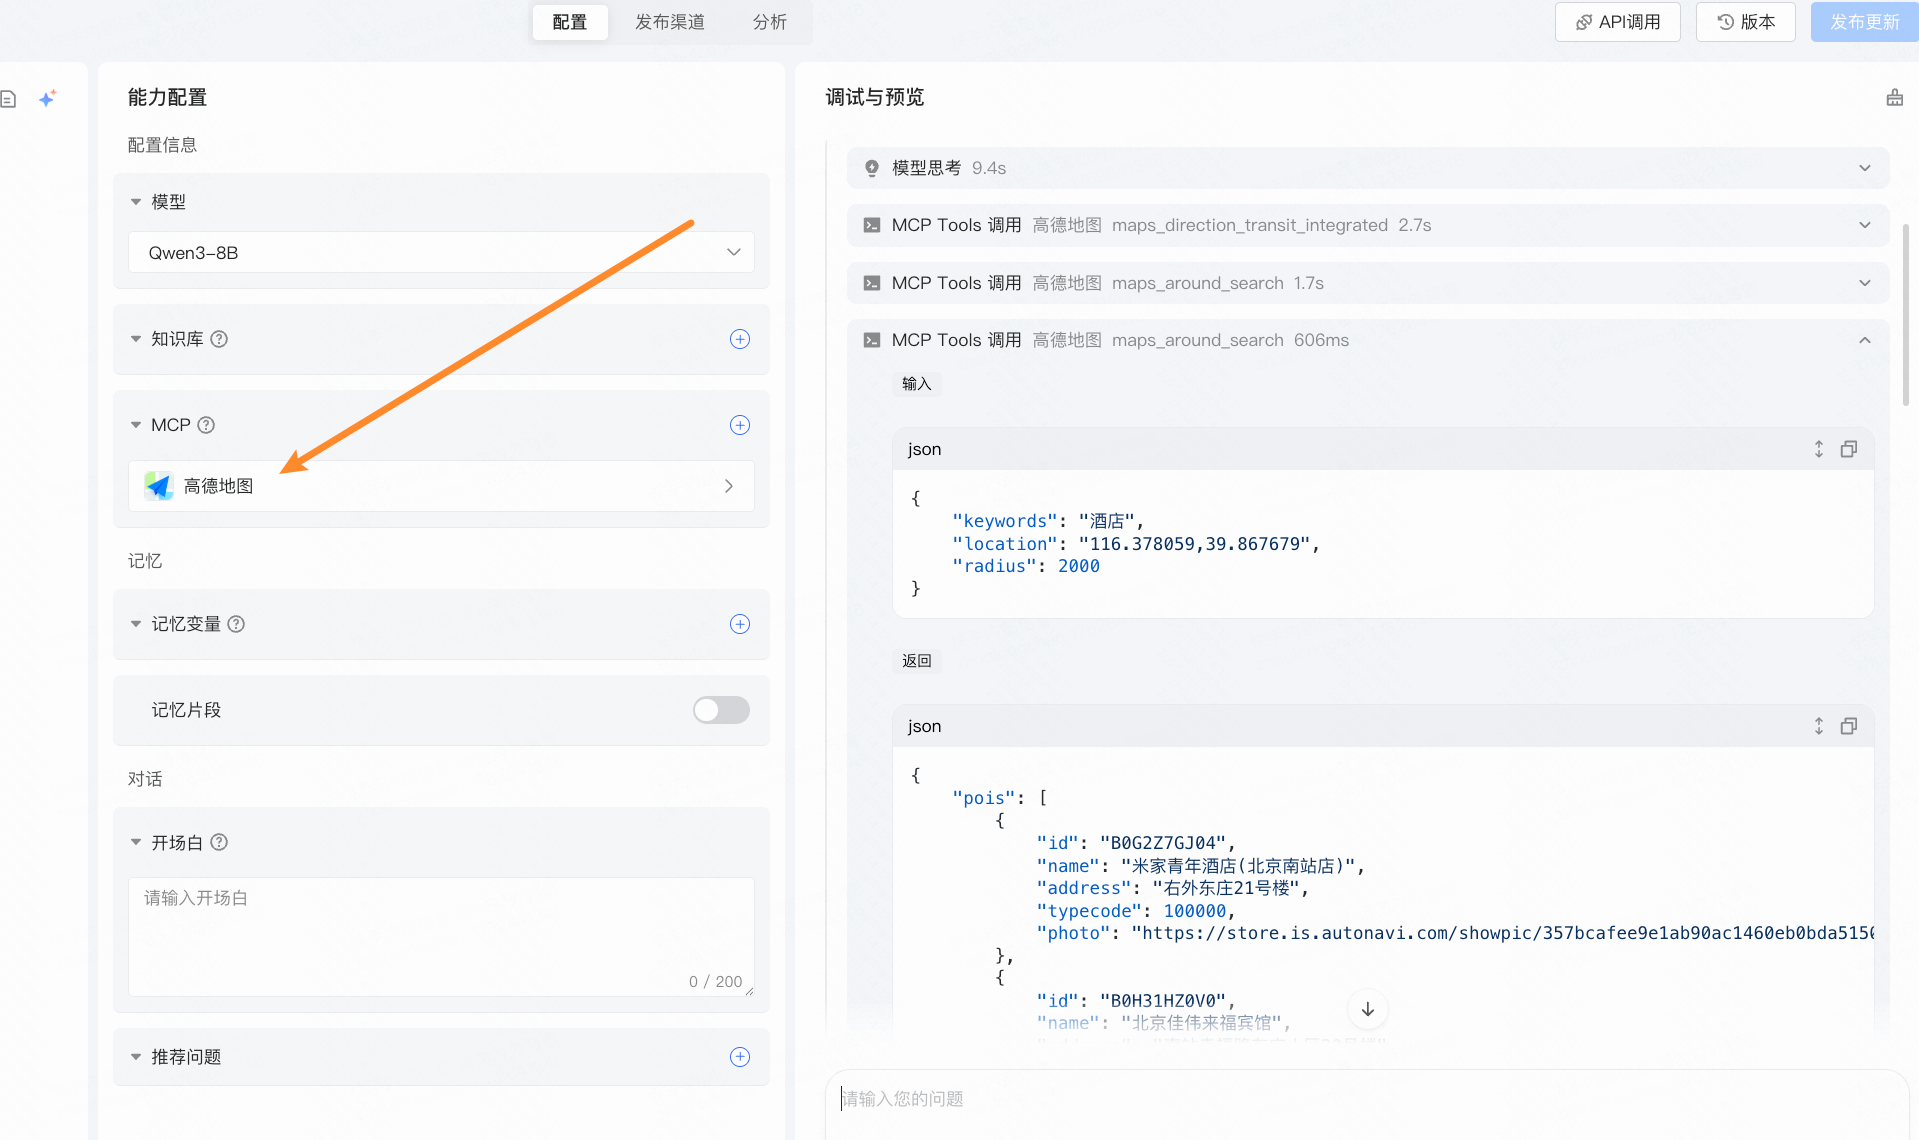Switch to the 配置 tab
The height and width of the screenshot is (1140, 1919).
[x=570, y=22]
